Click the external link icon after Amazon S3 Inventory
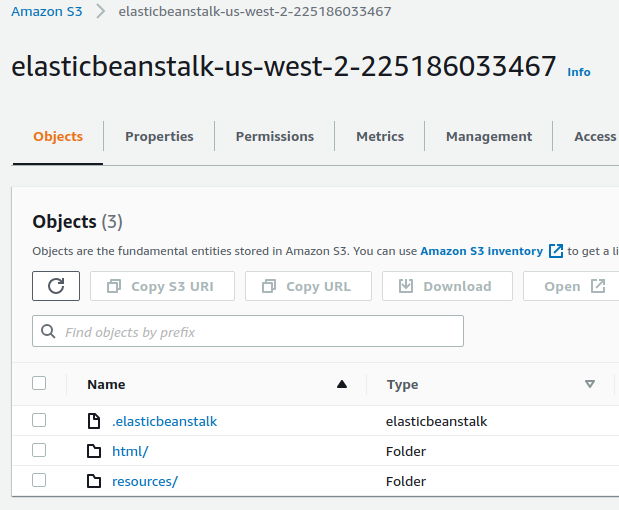This screenshot has height=510, width=619. click(x=556, y=251)
